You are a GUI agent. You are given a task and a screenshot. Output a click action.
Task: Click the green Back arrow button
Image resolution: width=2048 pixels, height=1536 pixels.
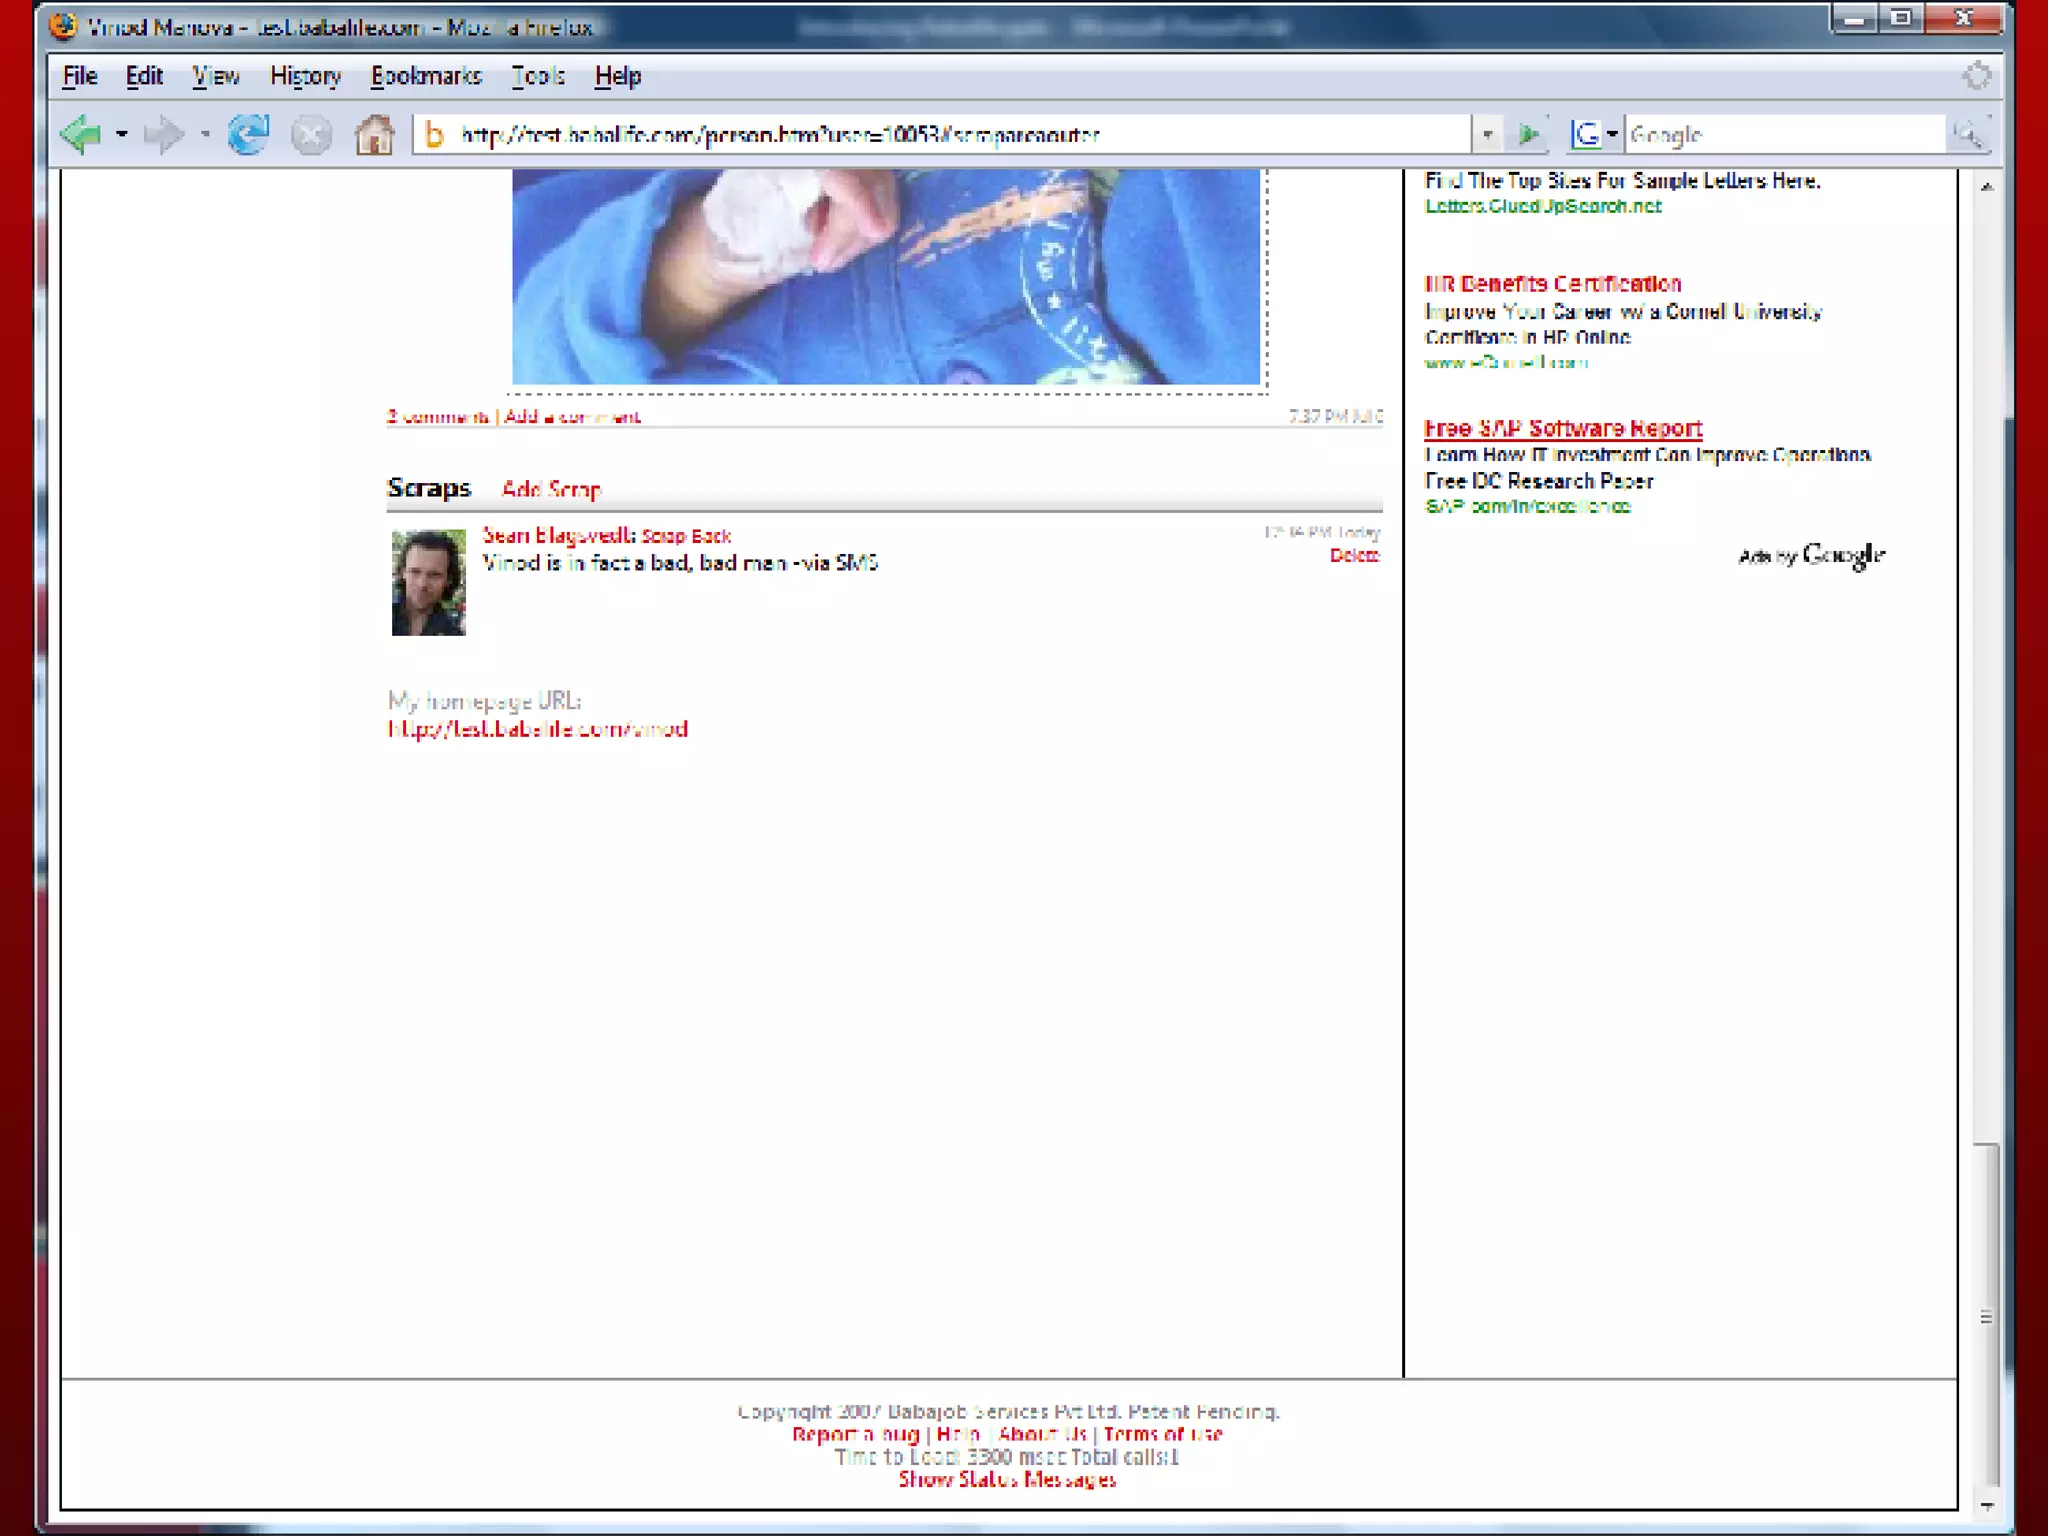click(x=80, y=134)
